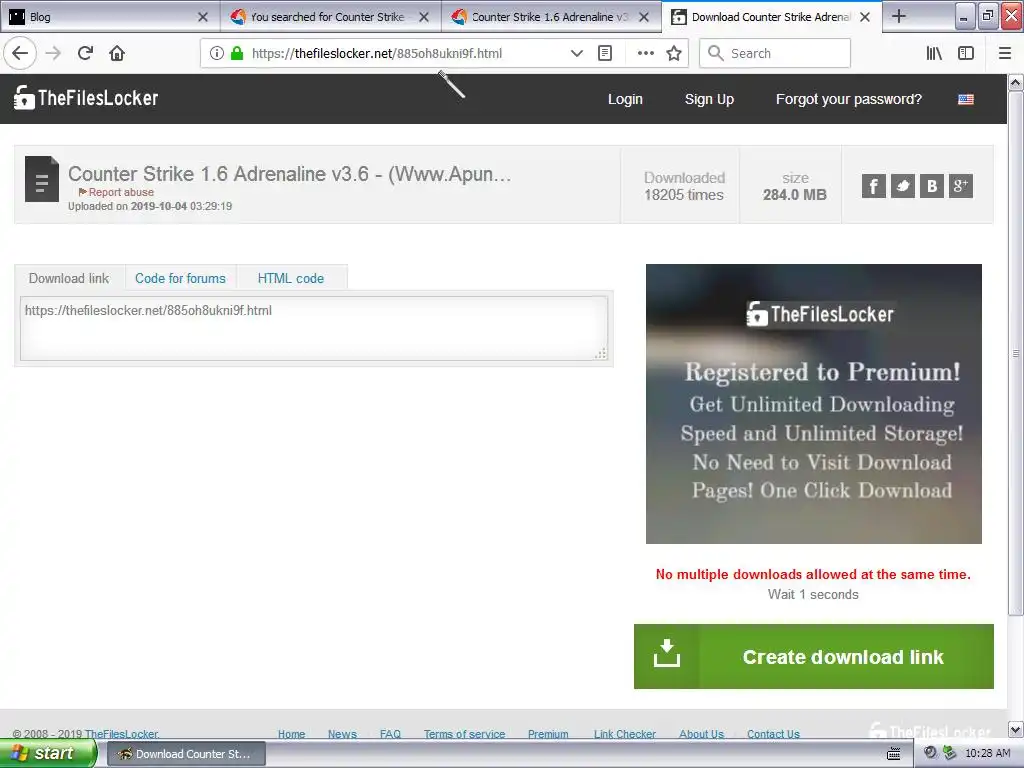Show site information icon in address bar
This screenshot has height=768, width=1024.
tap(216, 54)
